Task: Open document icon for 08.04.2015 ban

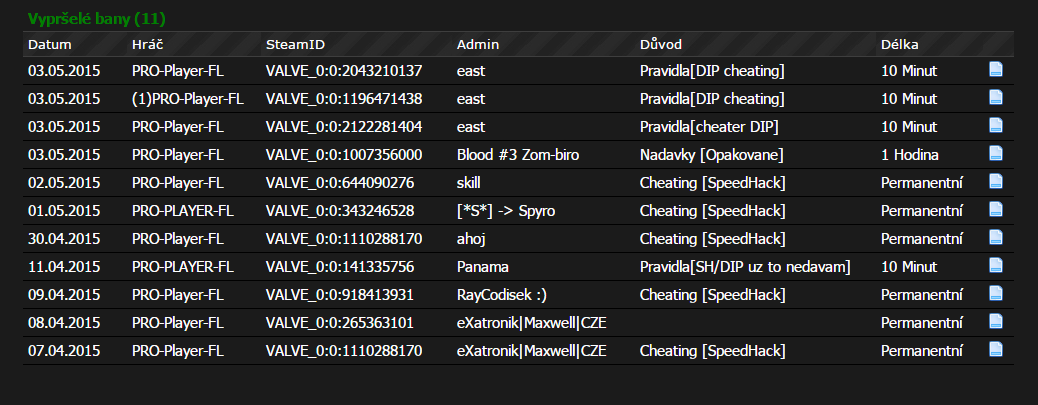Action: (x=996, y=321)
